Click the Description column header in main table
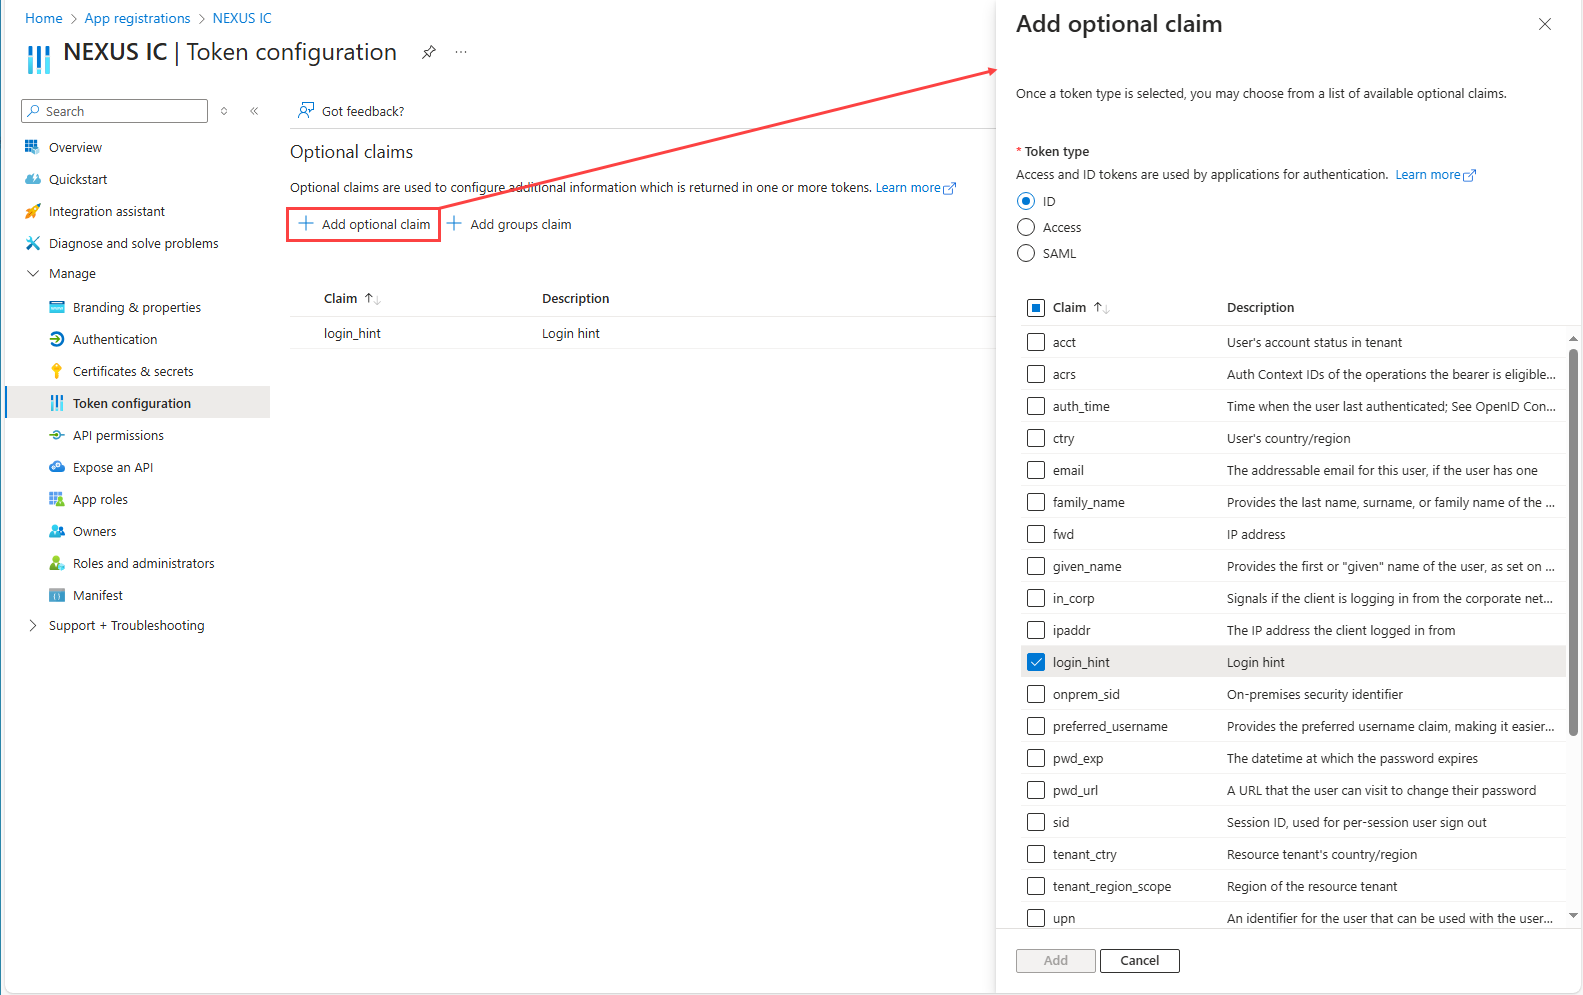The height and width of the screenshot is (995, 1583). point(575,298)
